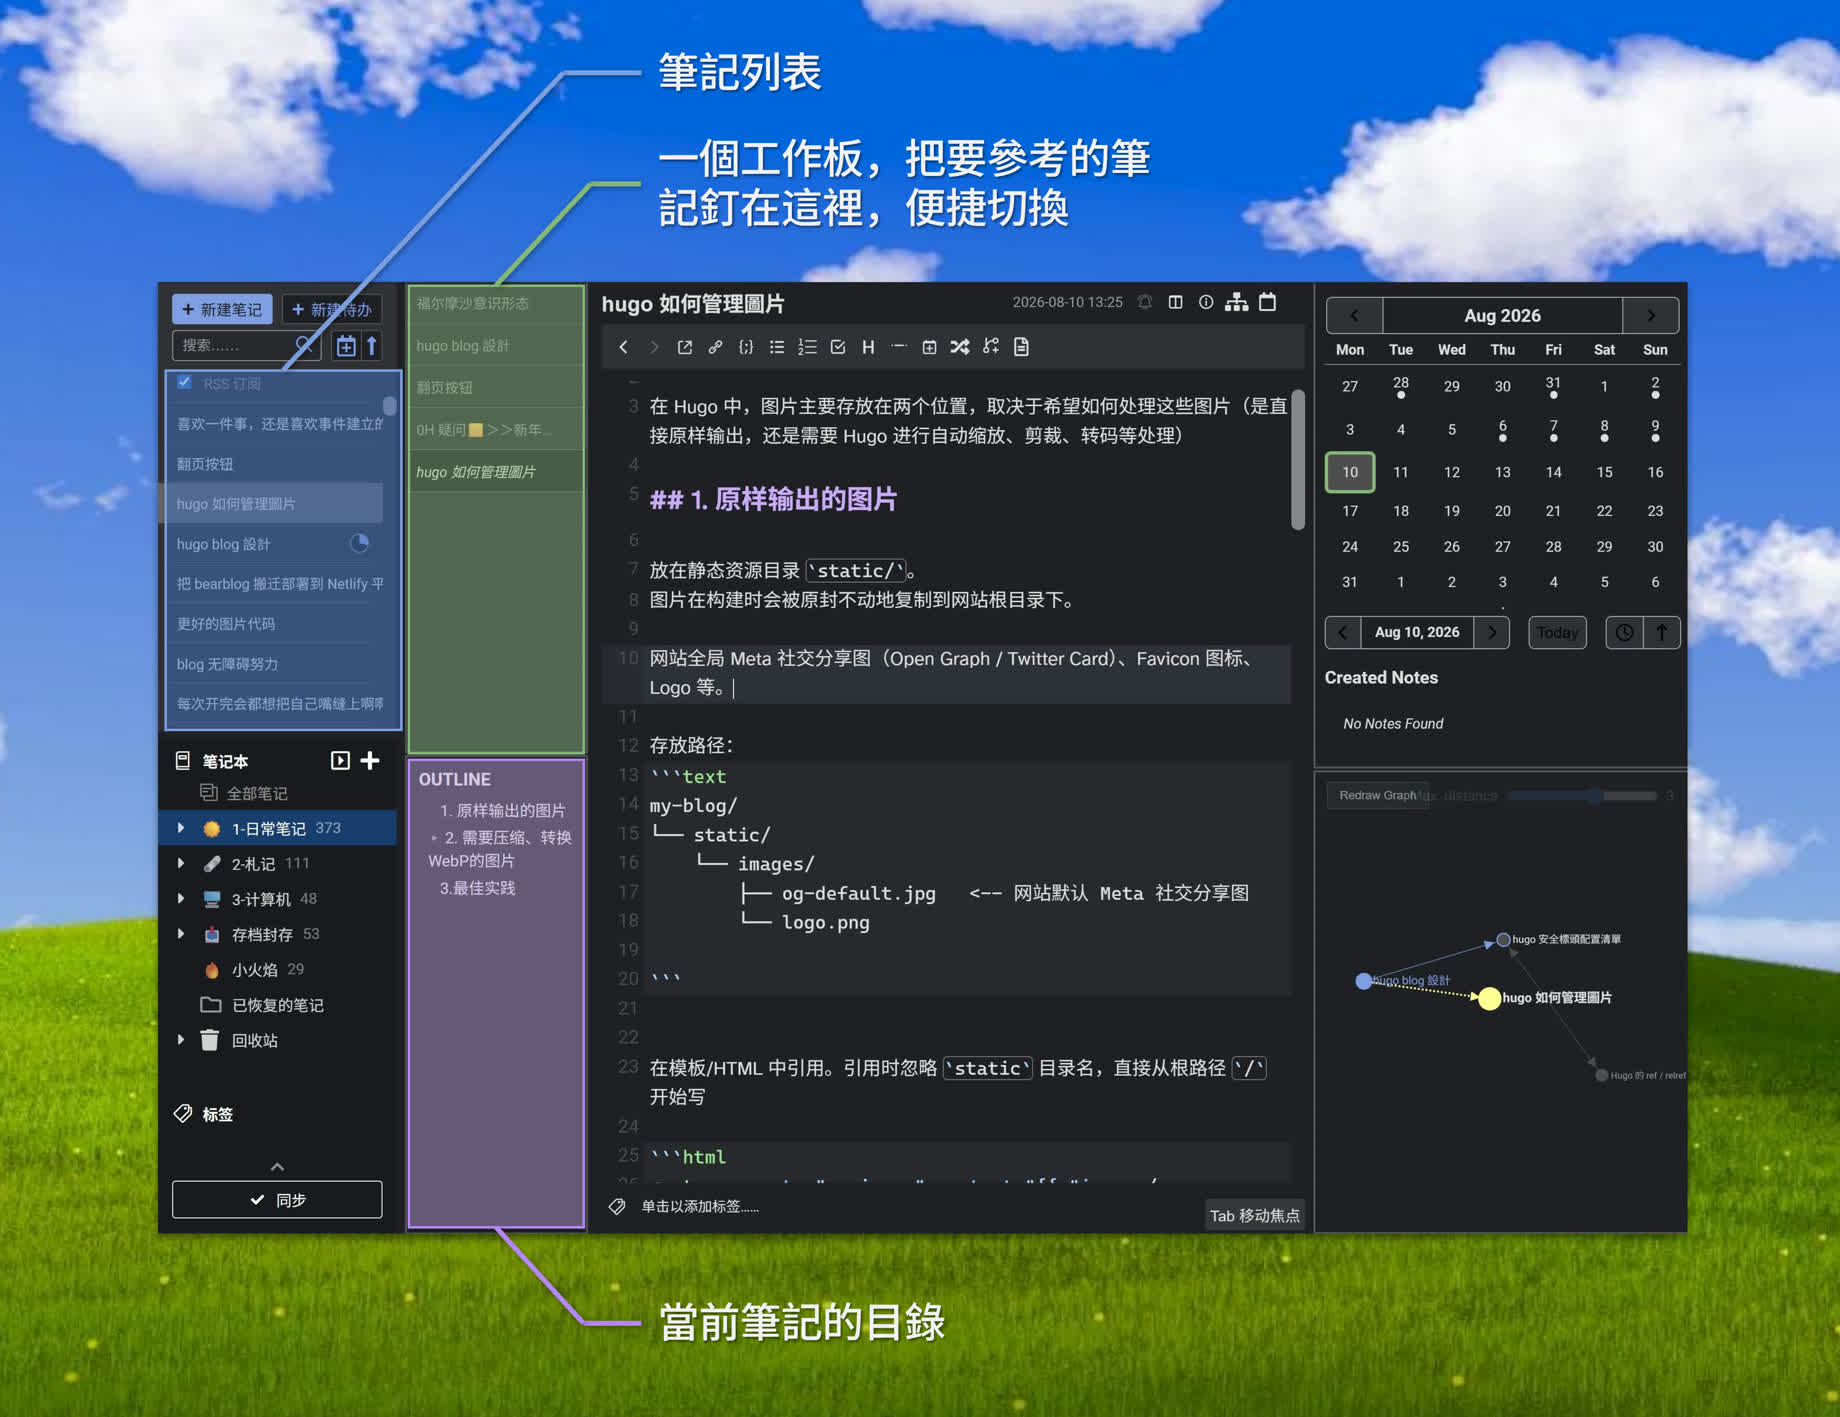Reverse sort order arrow in note list

371,346
